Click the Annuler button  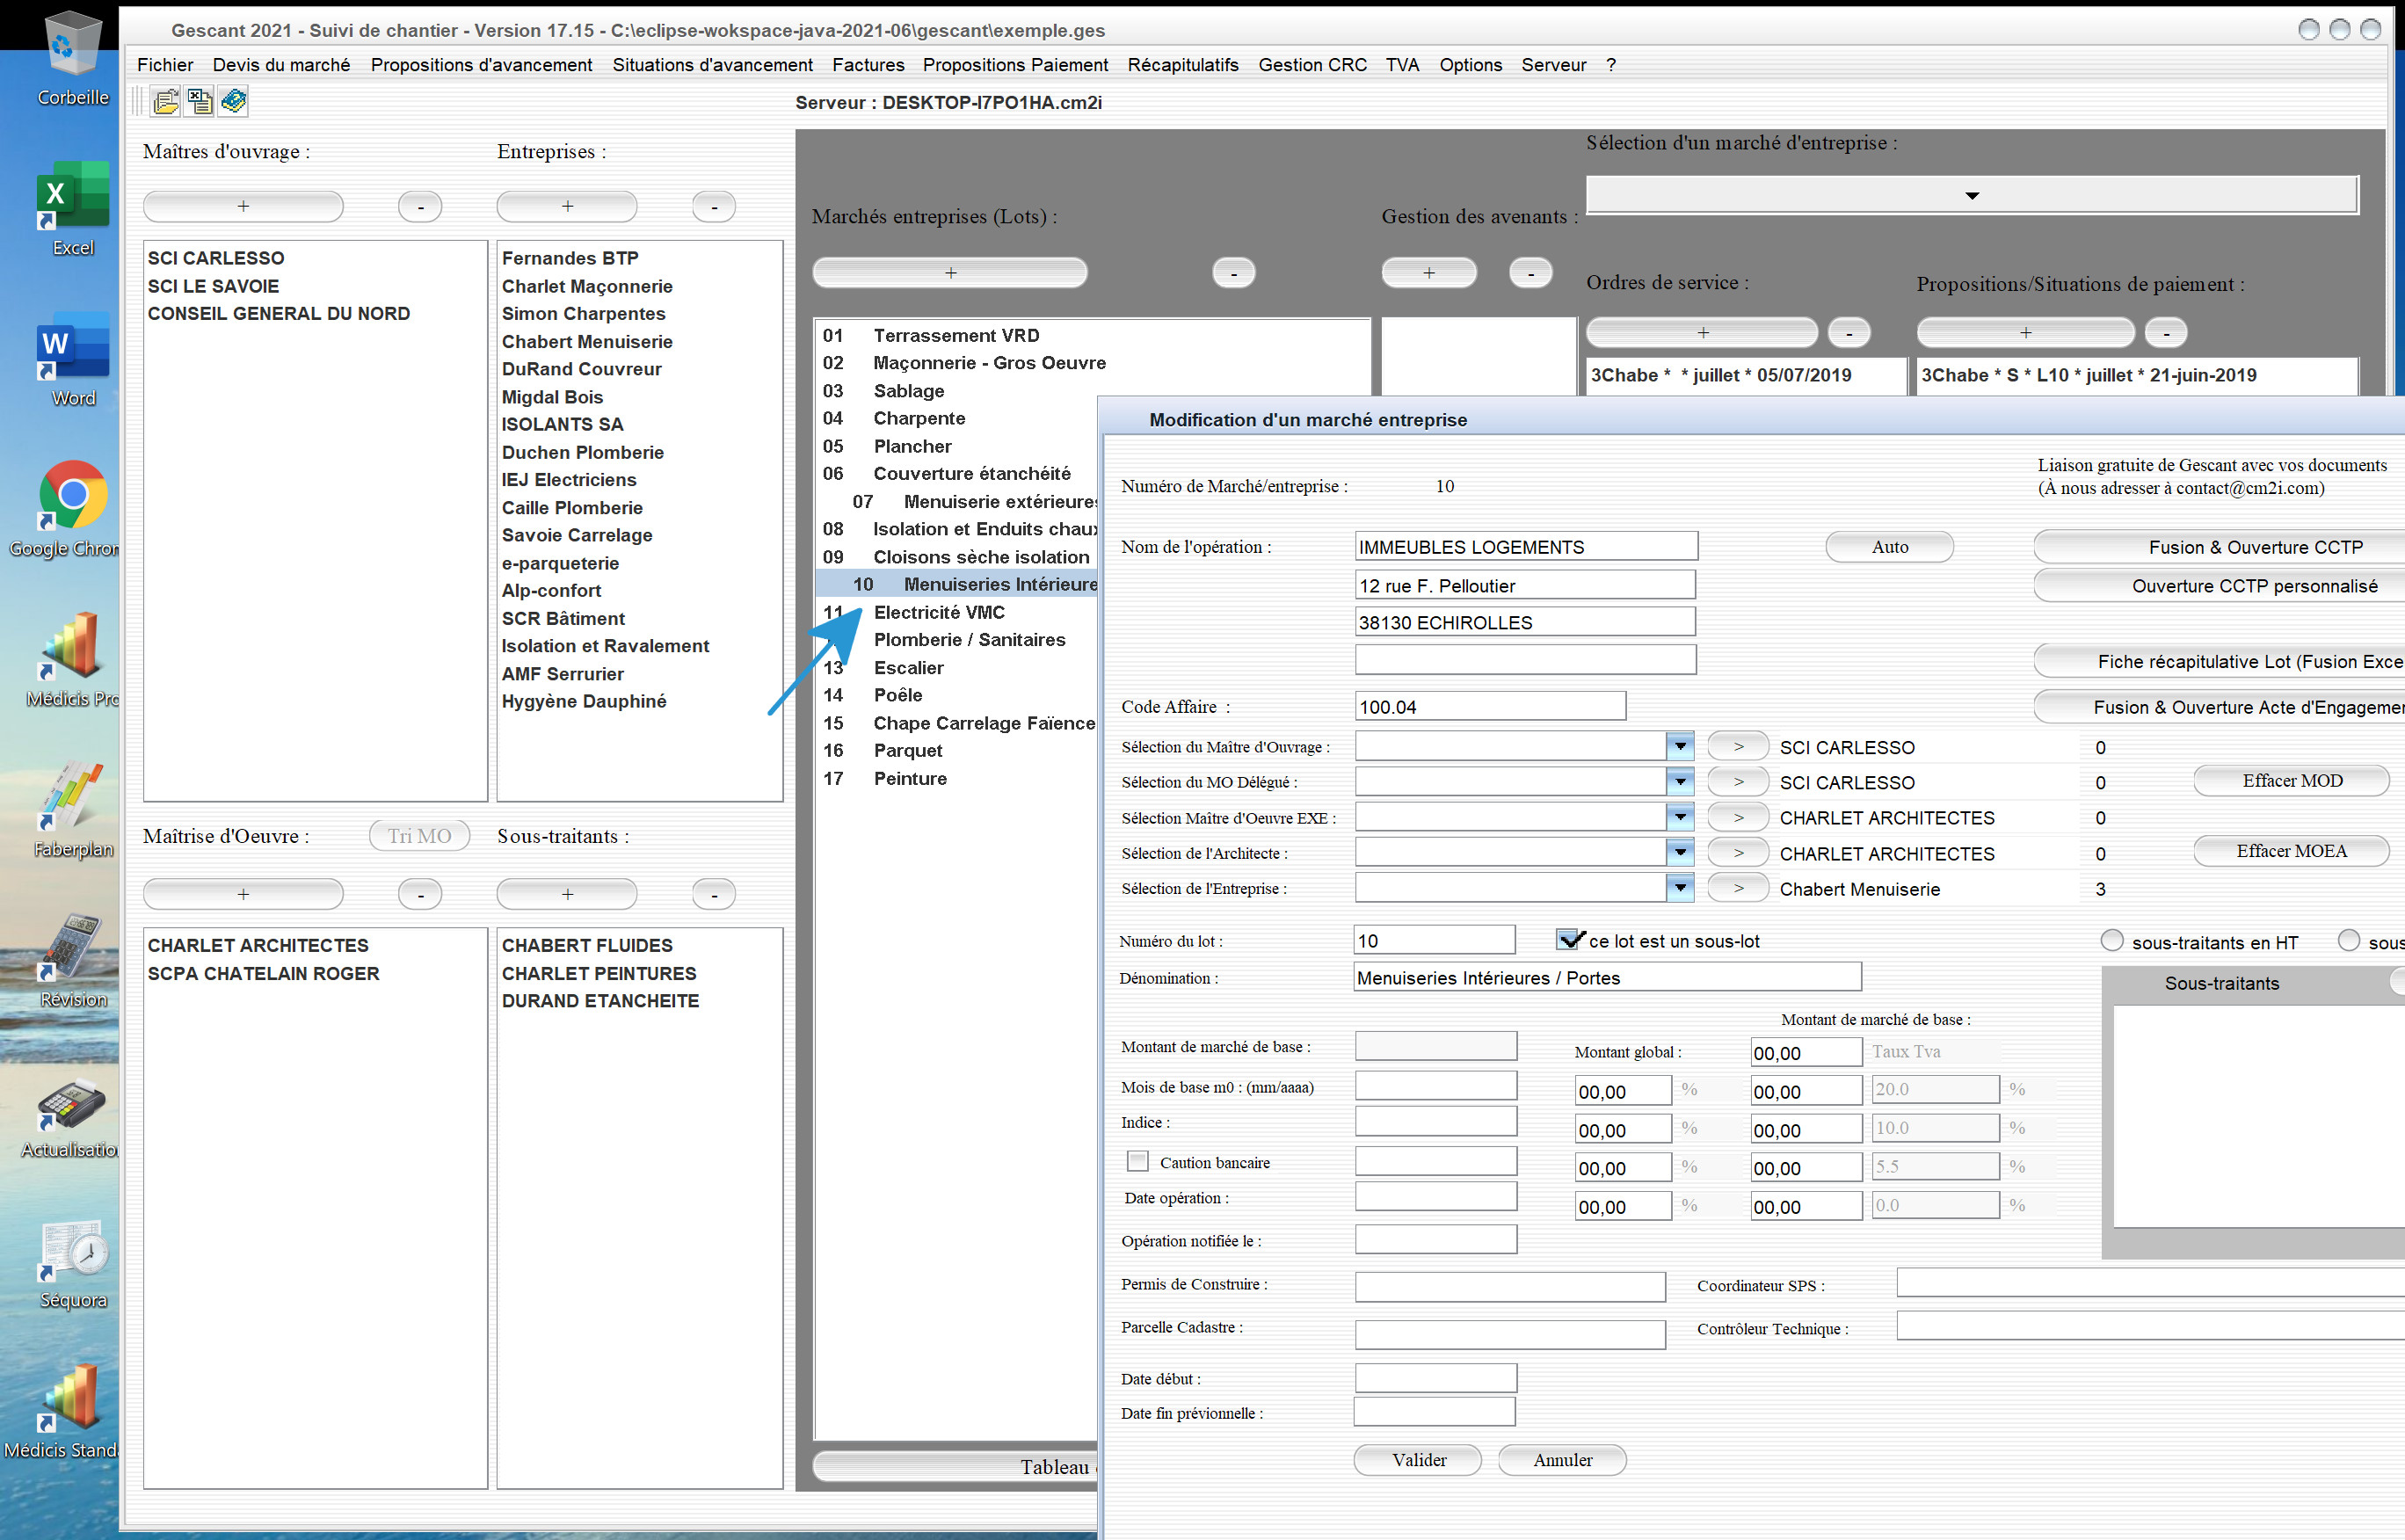(x=1562, y=1460)
